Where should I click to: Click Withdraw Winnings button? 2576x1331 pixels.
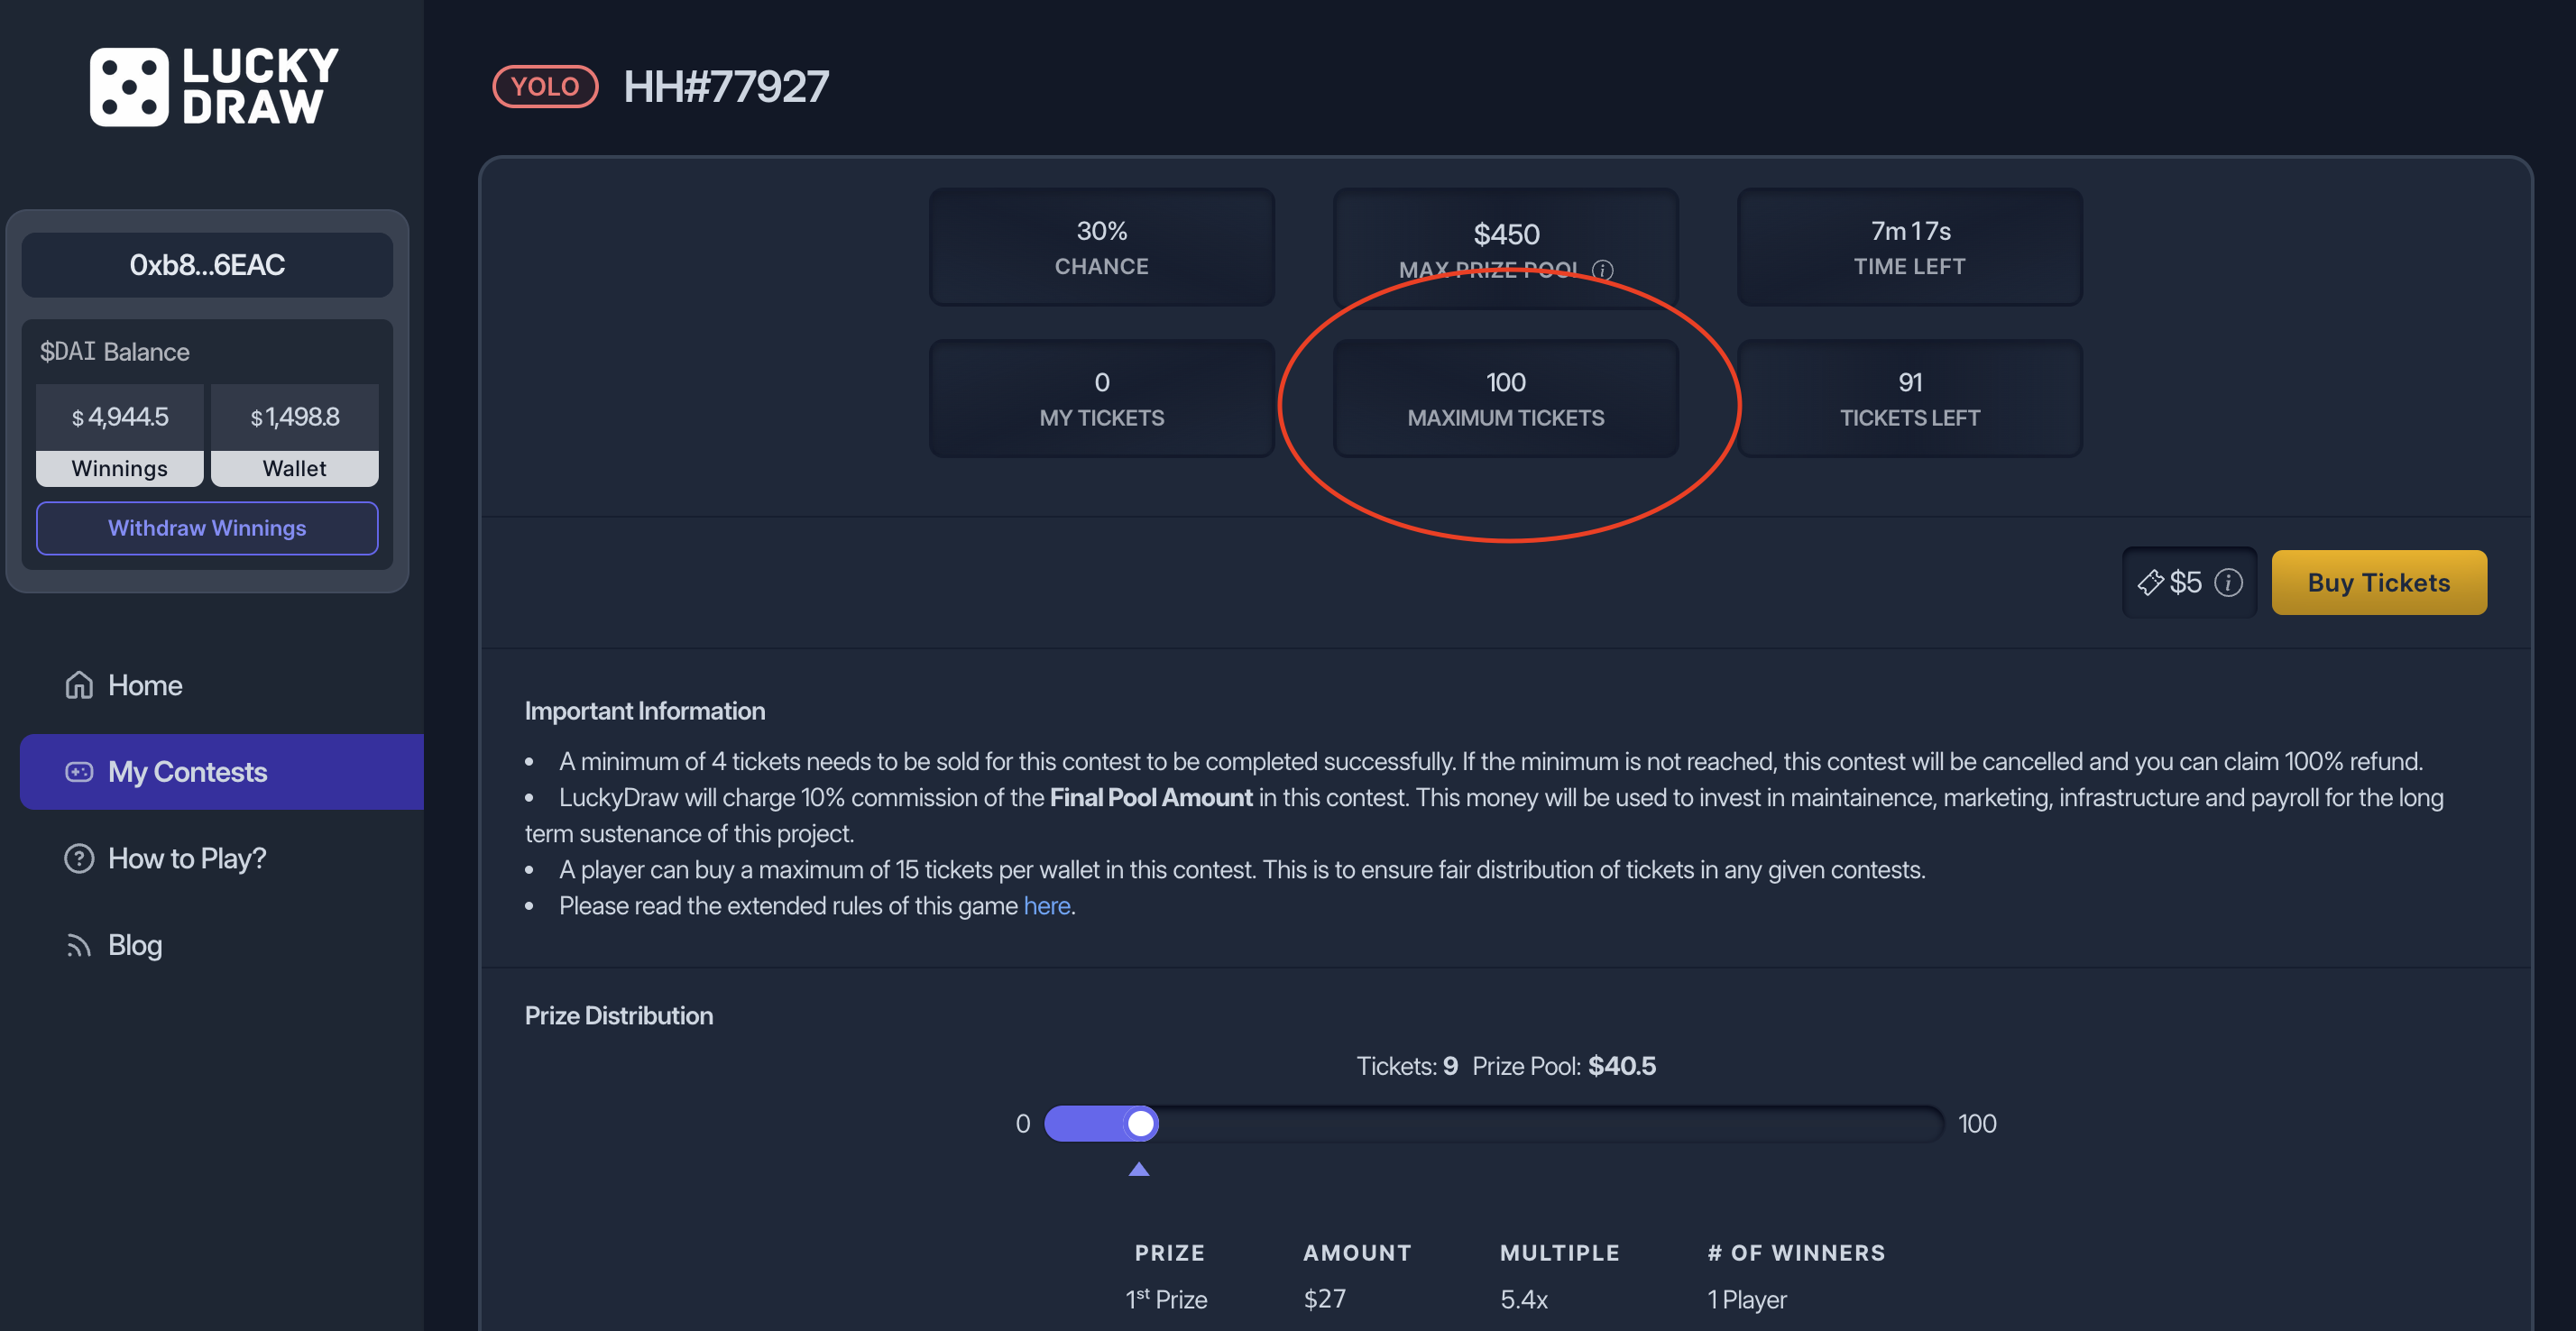207,528
